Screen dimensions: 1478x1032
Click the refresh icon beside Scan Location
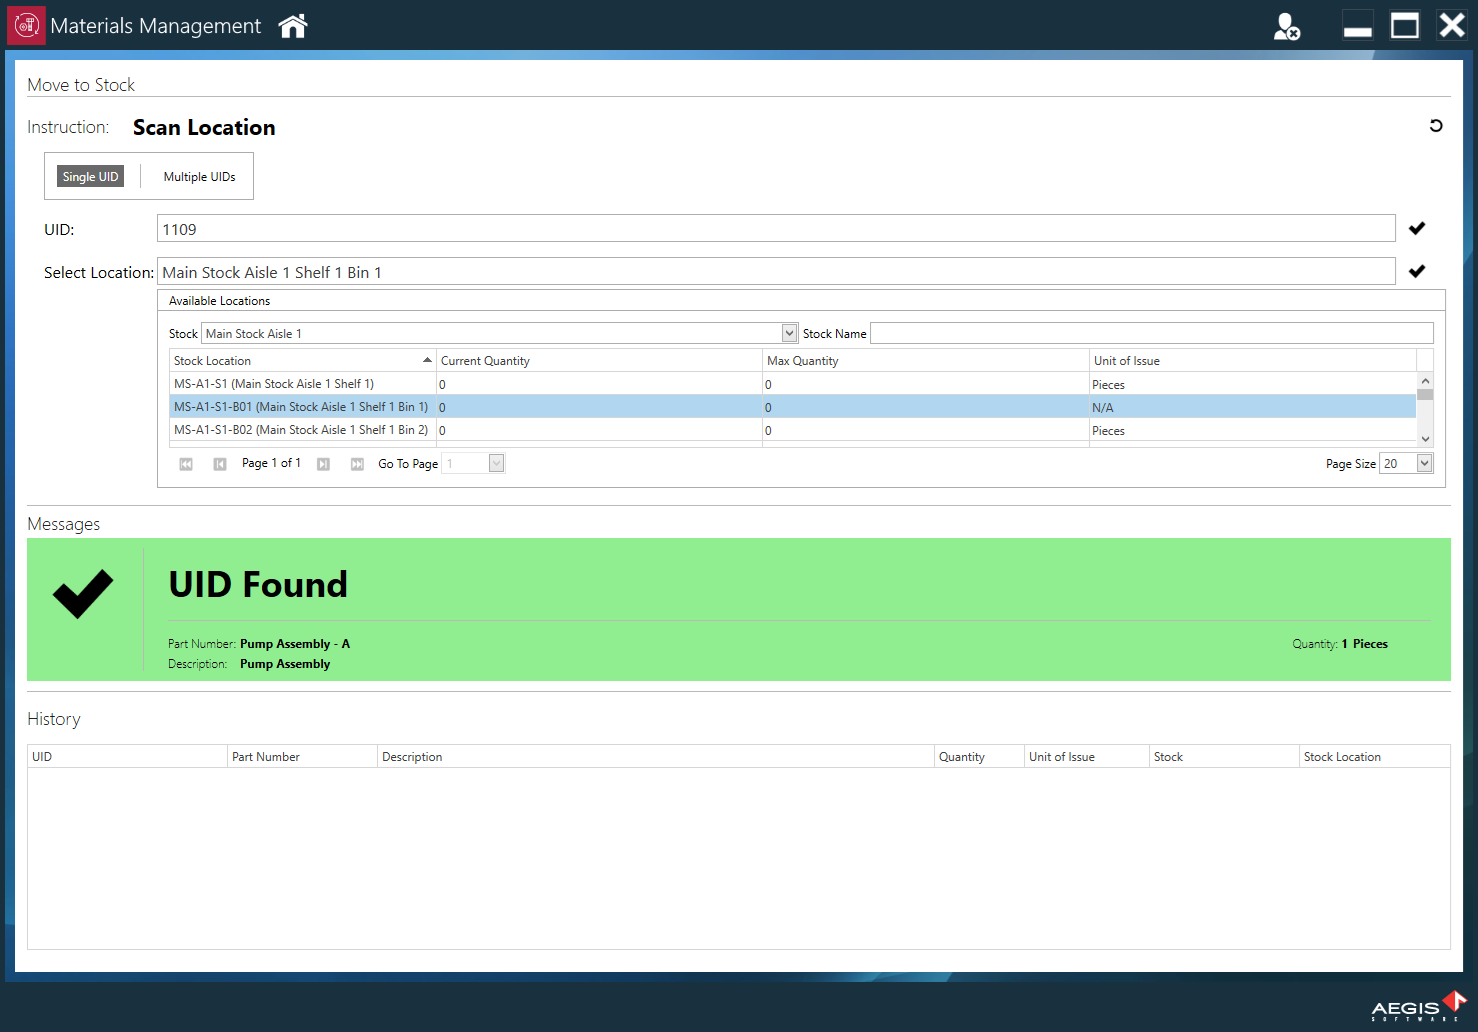[x=1436, y=126]
